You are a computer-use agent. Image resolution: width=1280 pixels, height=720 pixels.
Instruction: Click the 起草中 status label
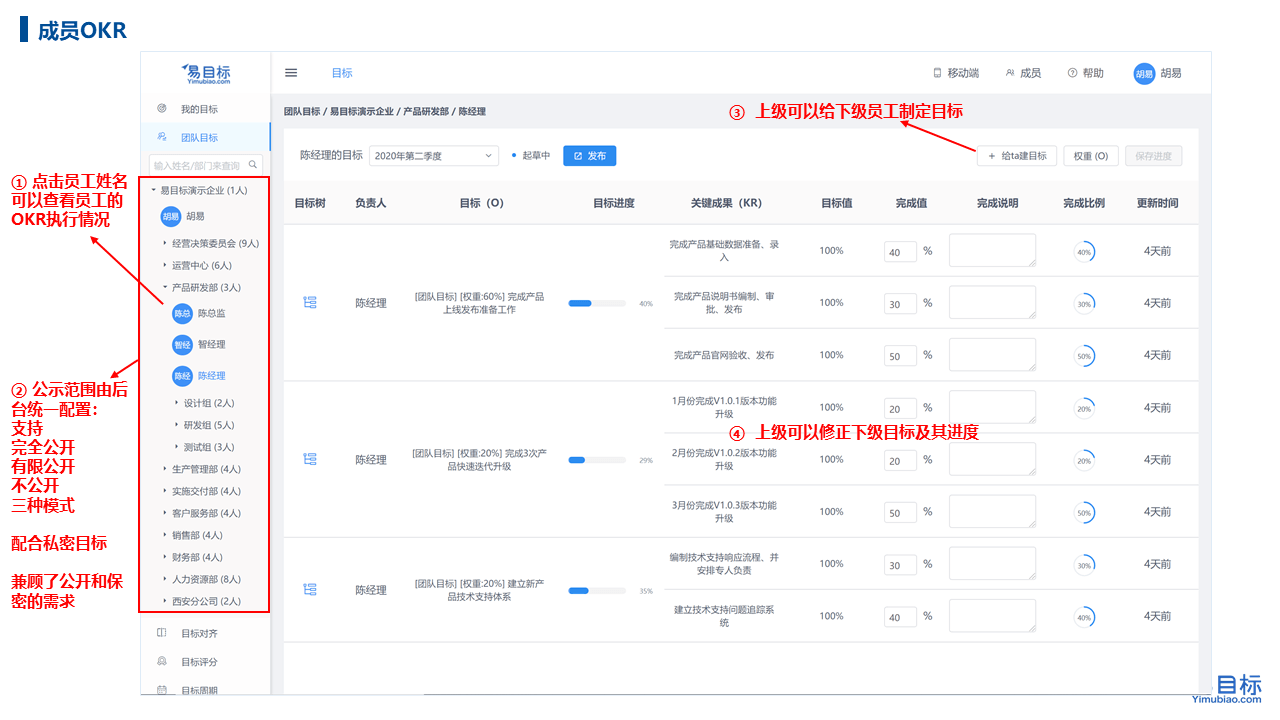tap(536, 156)
